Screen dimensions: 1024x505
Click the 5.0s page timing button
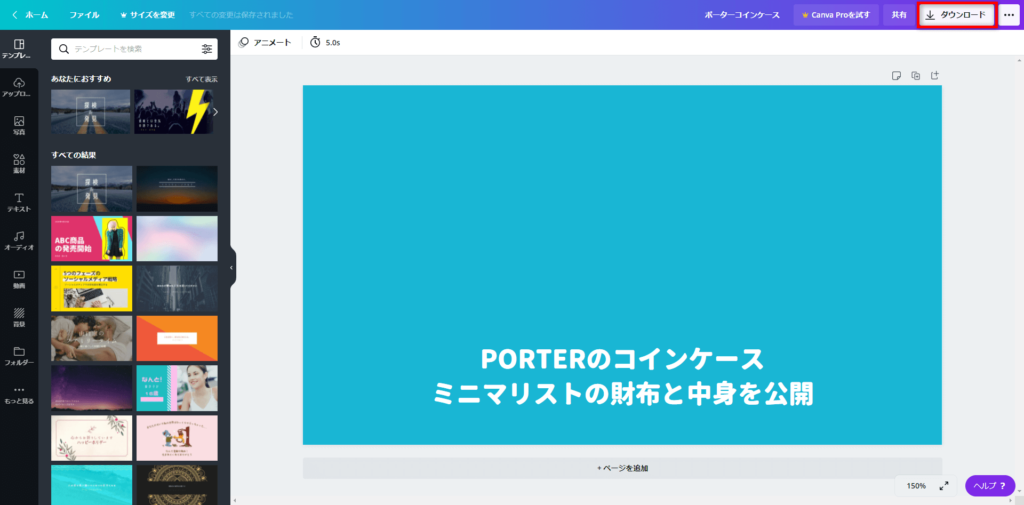click(325, 42)
